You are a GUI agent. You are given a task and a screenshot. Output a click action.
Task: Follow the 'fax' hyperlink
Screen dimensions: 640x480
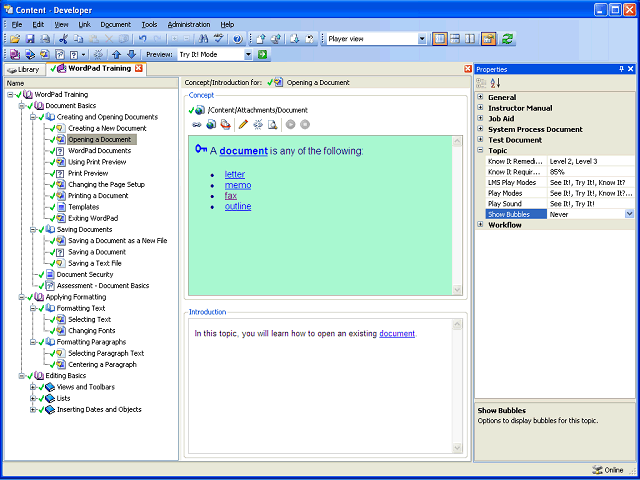point(231,196)
